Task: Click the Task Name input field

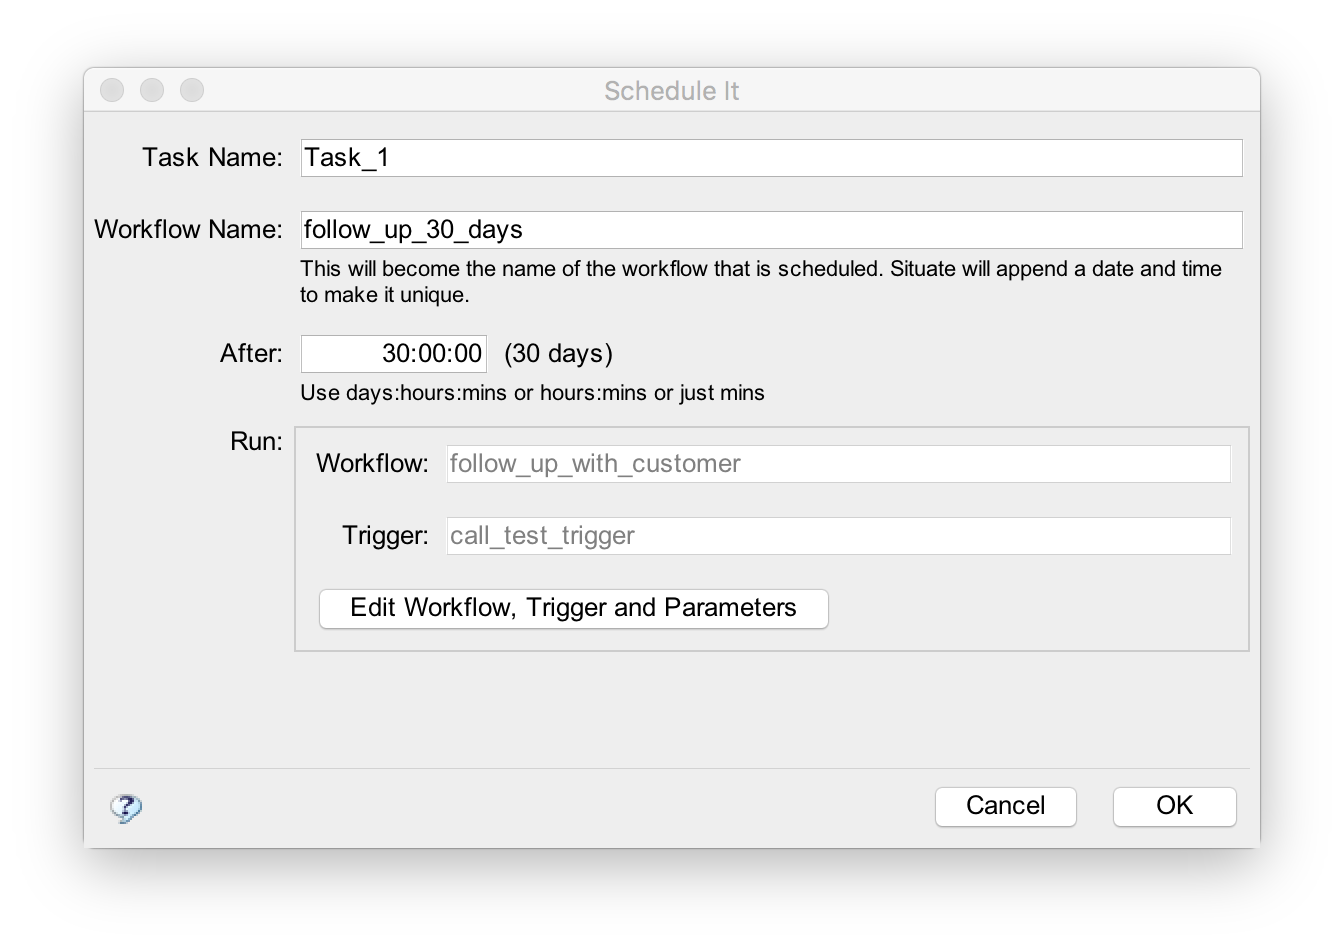Action: (770, 157)
